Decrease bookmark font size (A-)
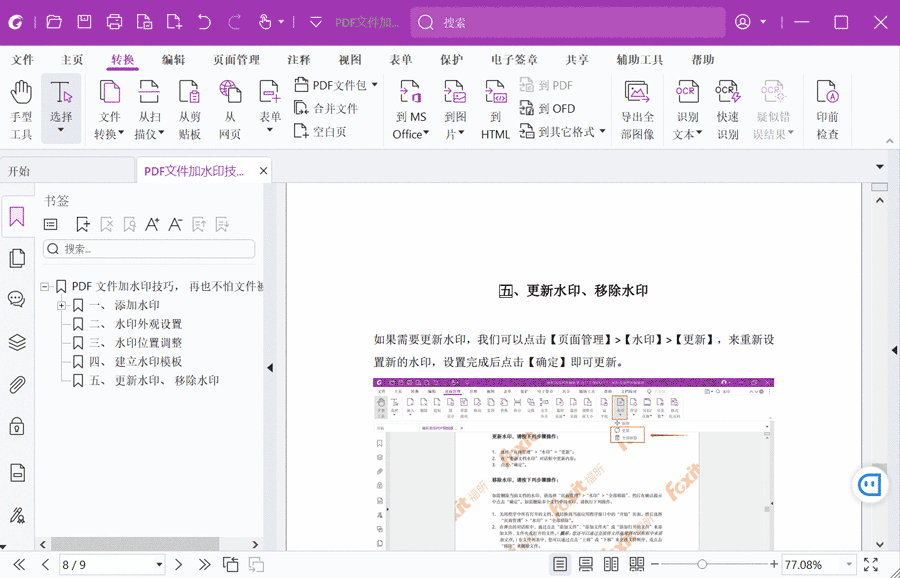The height and width of the screenshot is (578, 900). coord(175,224)
